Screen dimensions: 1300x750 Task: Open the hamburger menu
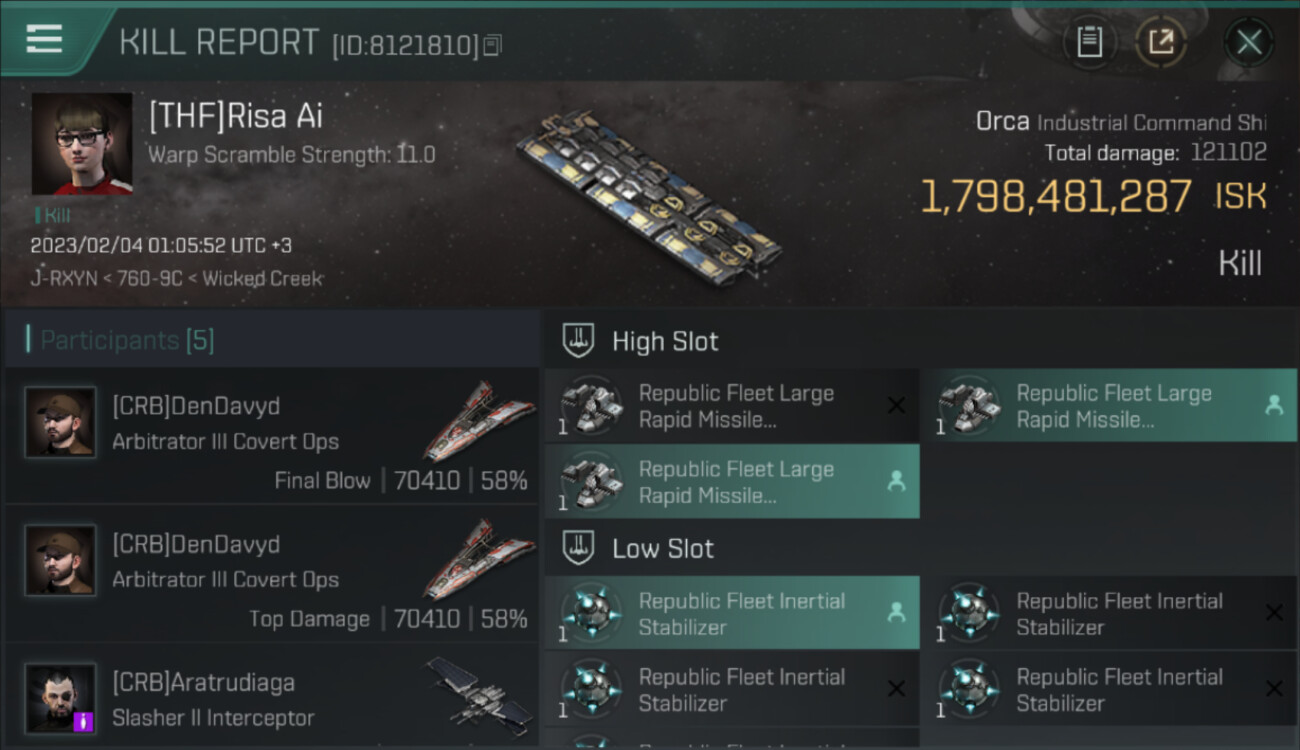click(x=44, y=40)
